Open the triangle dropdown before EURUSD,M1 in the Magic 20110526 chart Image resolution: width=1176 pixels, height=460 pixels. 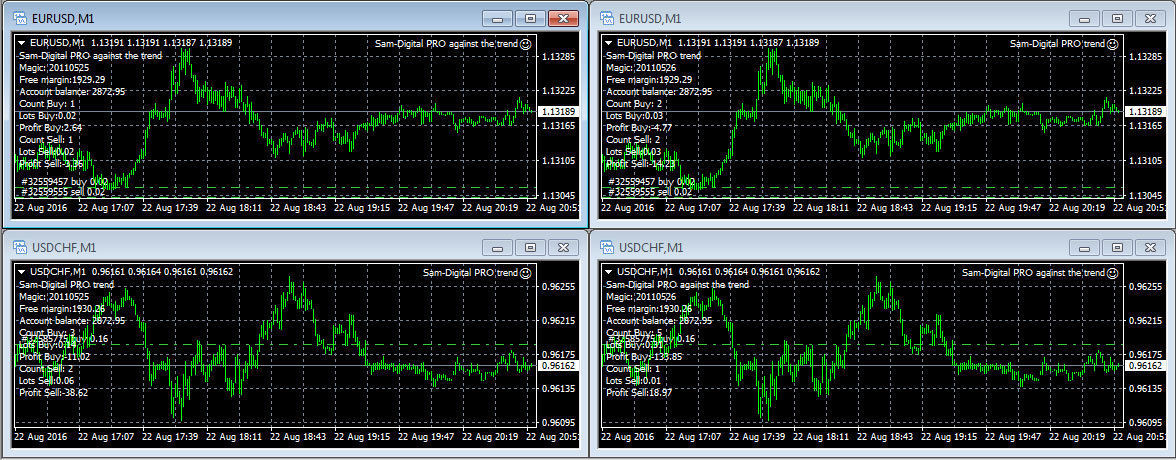[x=608, y=44]
